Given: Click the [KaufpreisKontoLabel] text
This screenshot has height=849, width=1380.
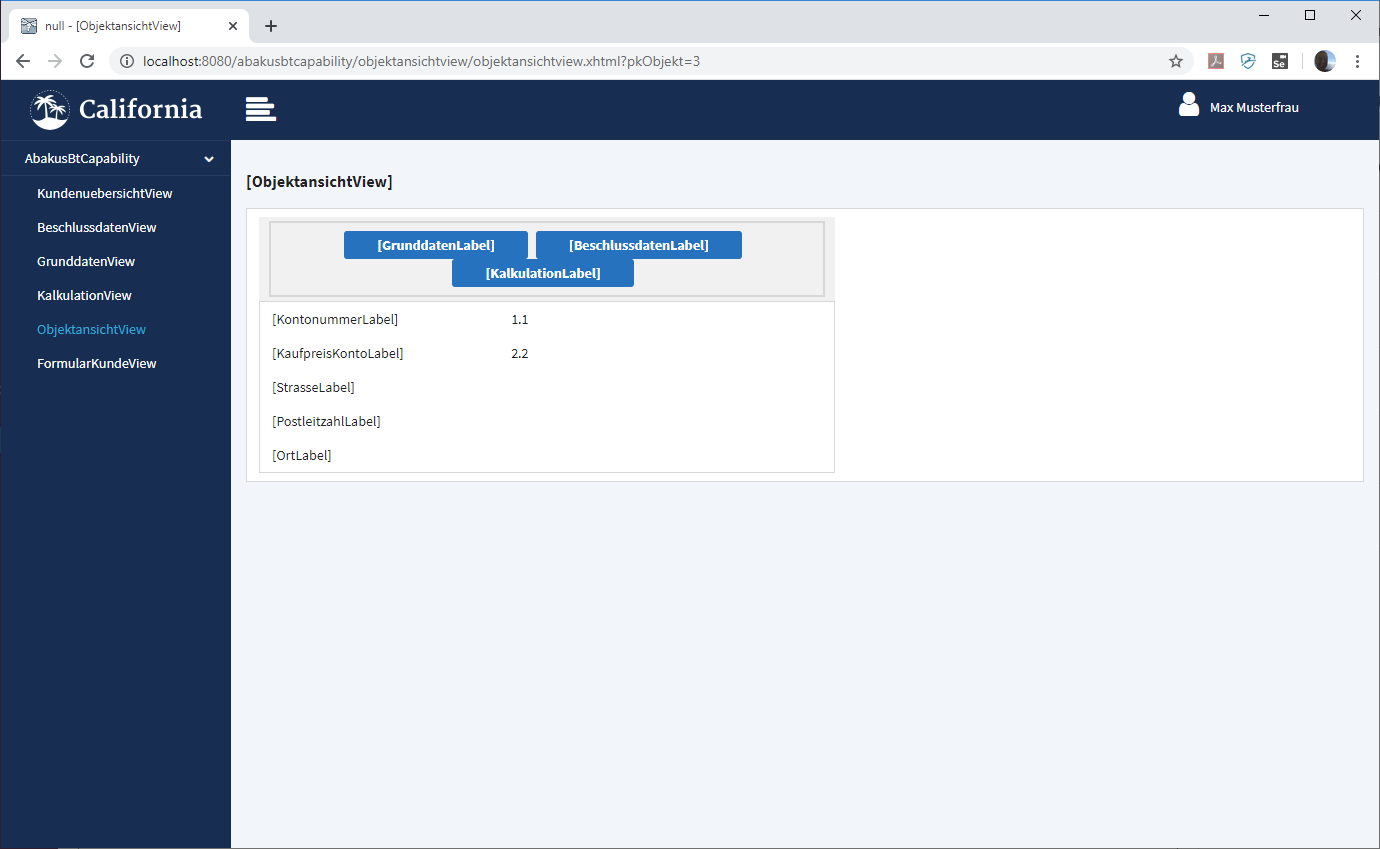Looking at the screenshot, I should [338, 353].
